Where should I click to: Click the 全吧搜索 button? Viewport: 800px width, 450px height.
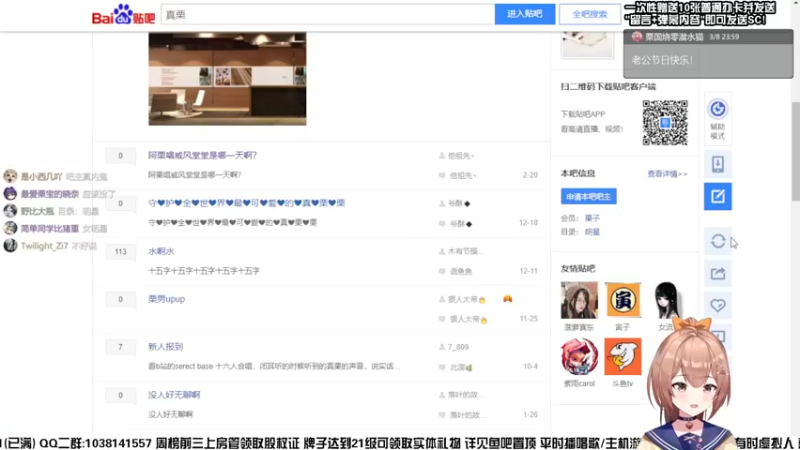click(x=590, y=14)
